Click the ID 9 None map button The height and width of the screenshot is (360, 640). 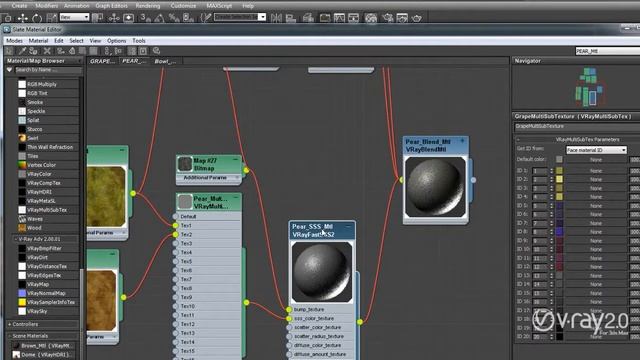(596, 241)
